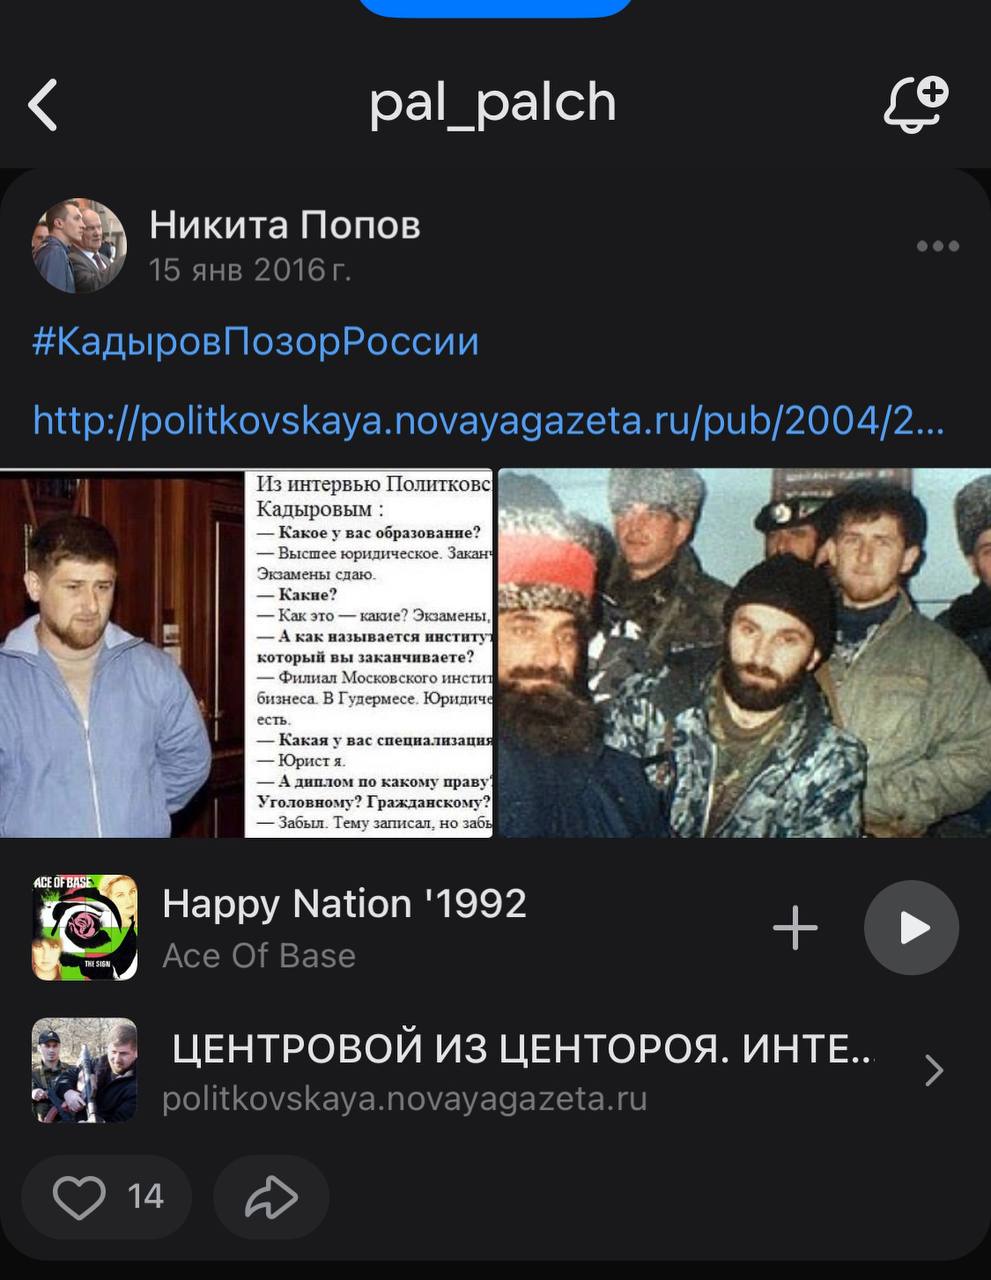991x1280 pixels.
Task: Tap the Ace Of Base artist name
Action: 259,956
